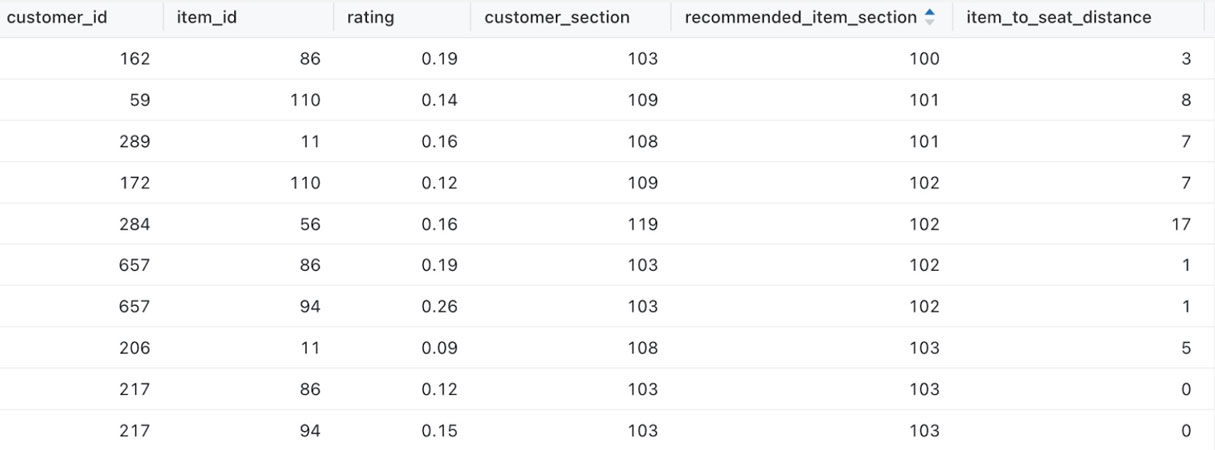Sort by item_to_seat_distance column header
This screenshot has width=1215, height=450.
[x=1058, y=17]
